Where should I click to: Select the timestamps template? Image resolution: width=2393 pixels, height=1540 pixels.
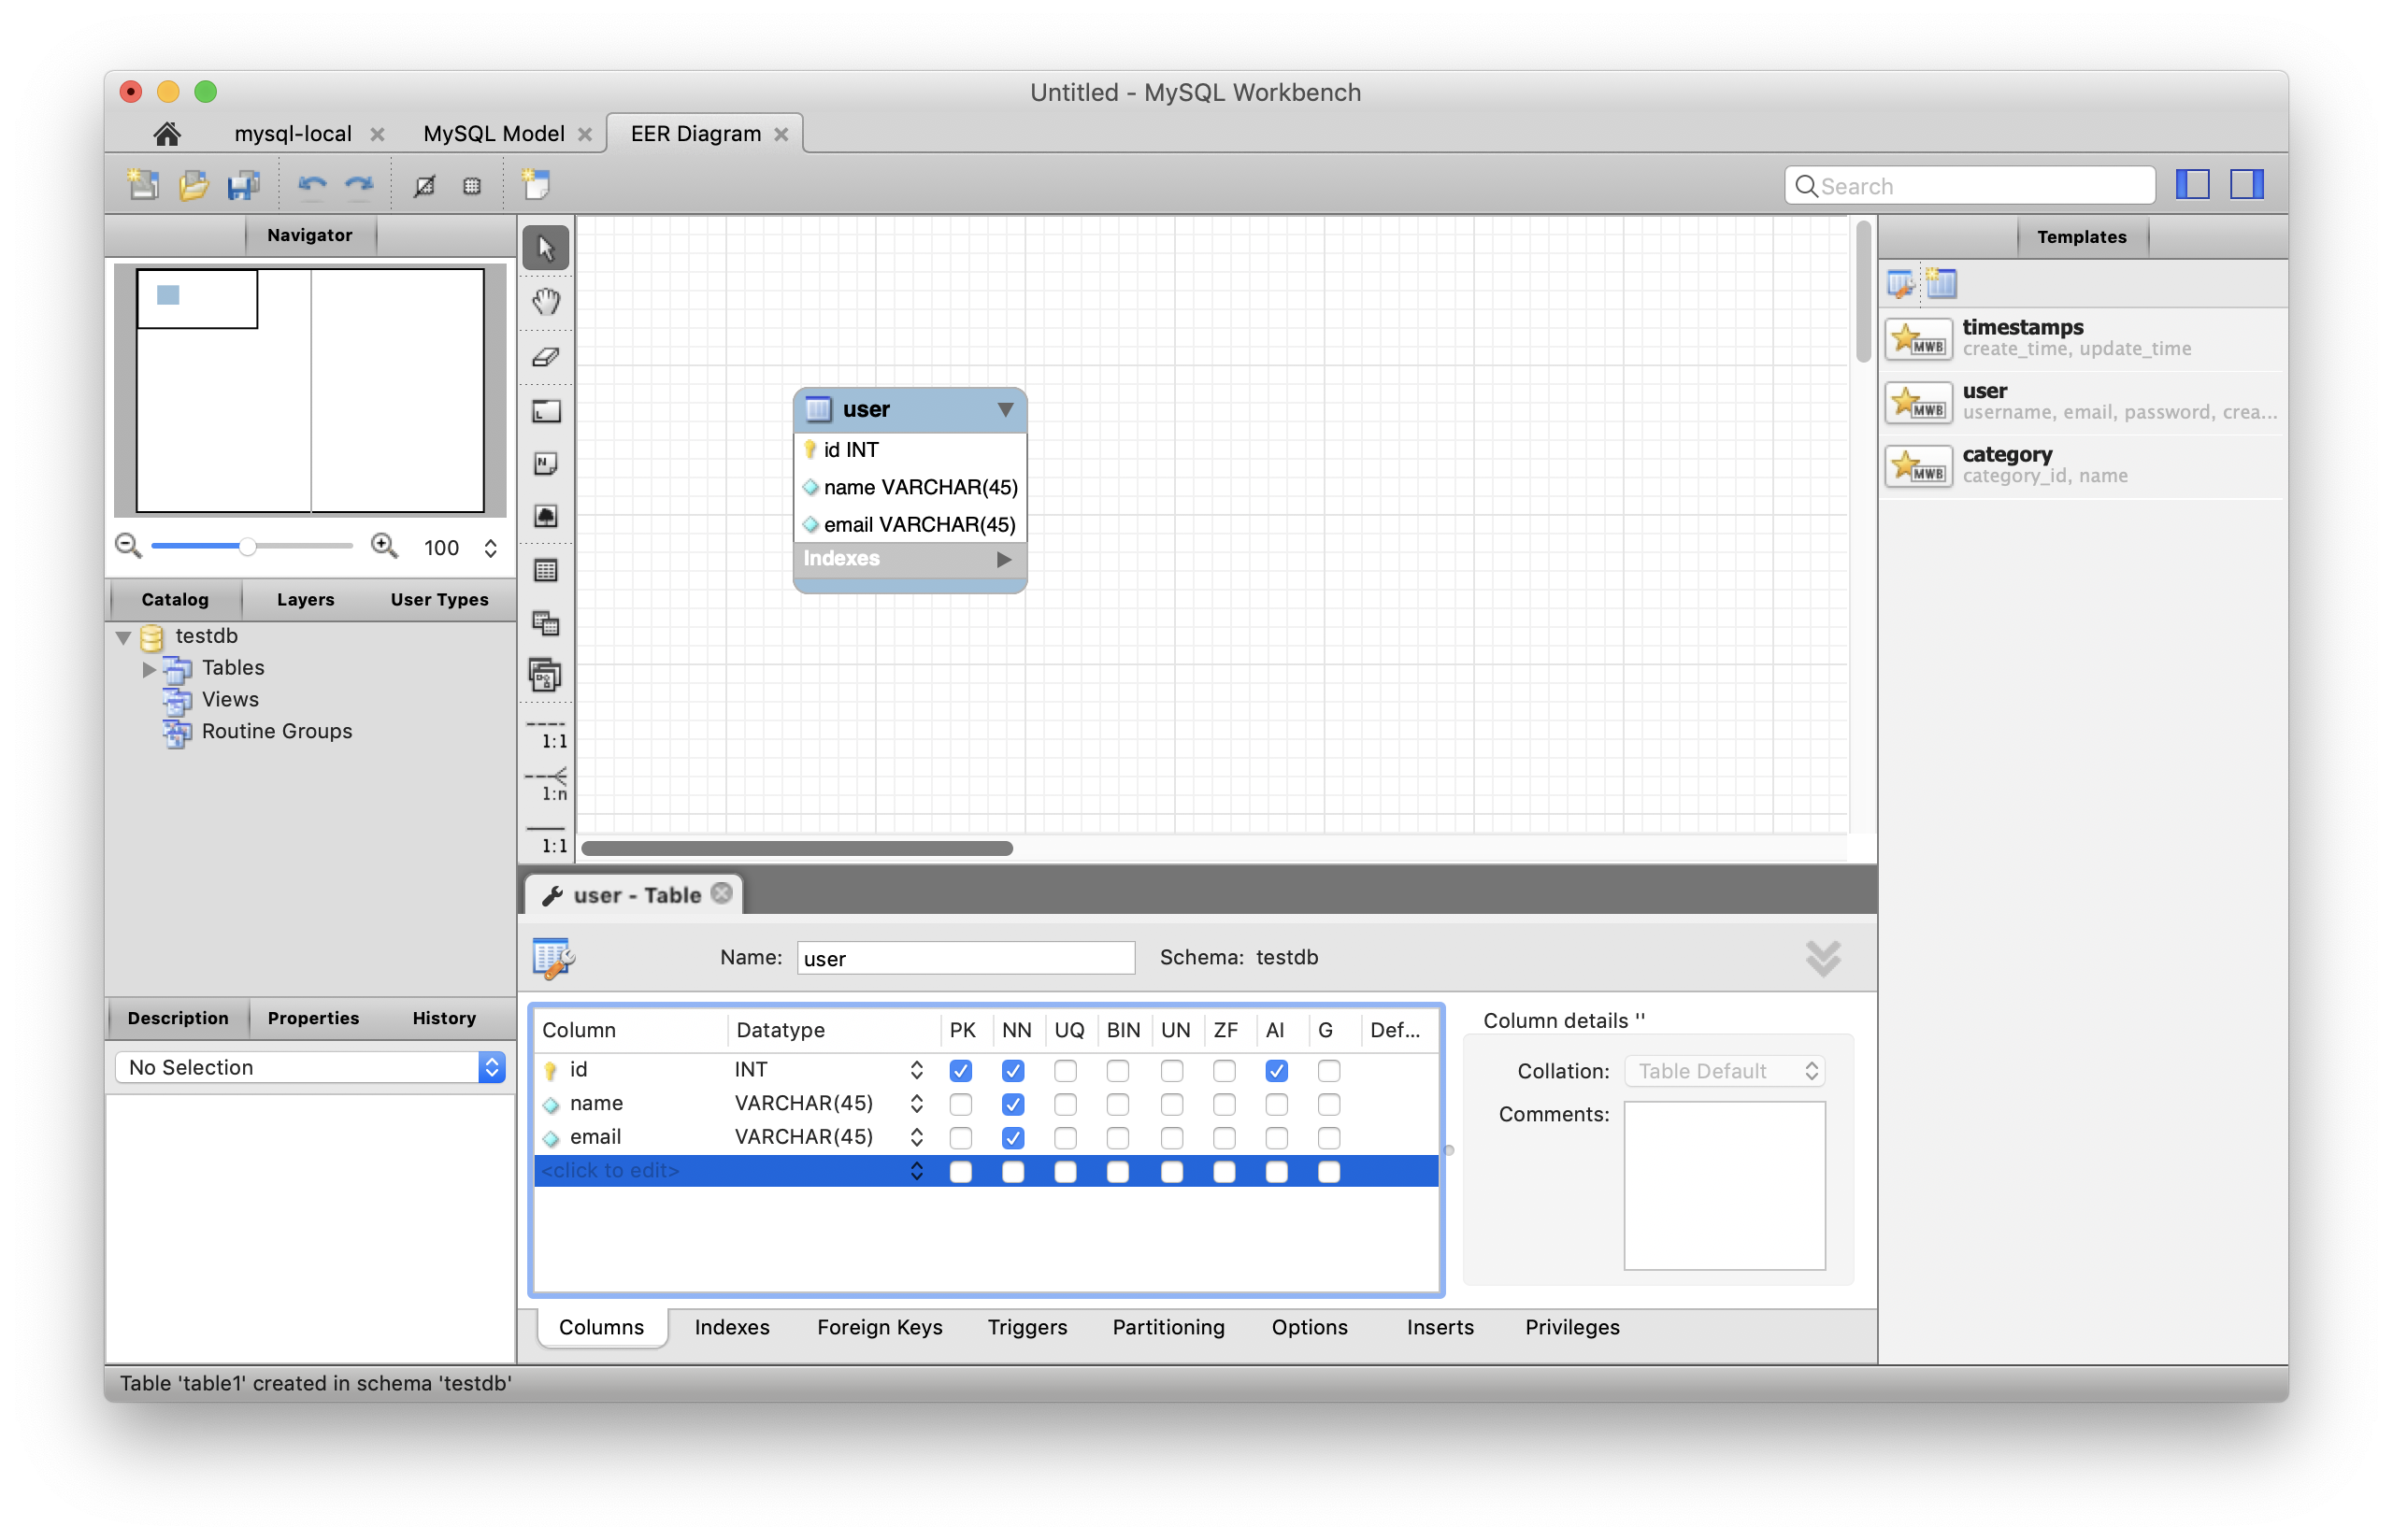[x=2083, y=338]
